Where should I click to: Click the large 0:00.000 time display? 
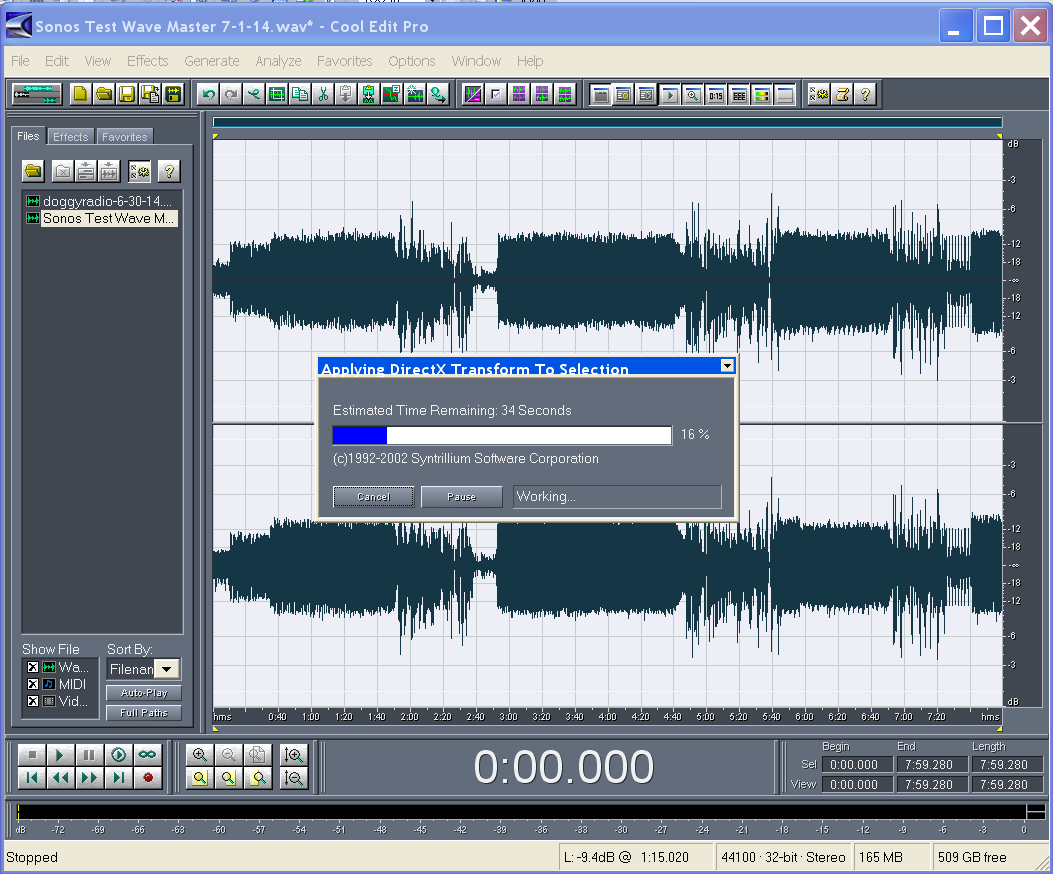[563, 767]
